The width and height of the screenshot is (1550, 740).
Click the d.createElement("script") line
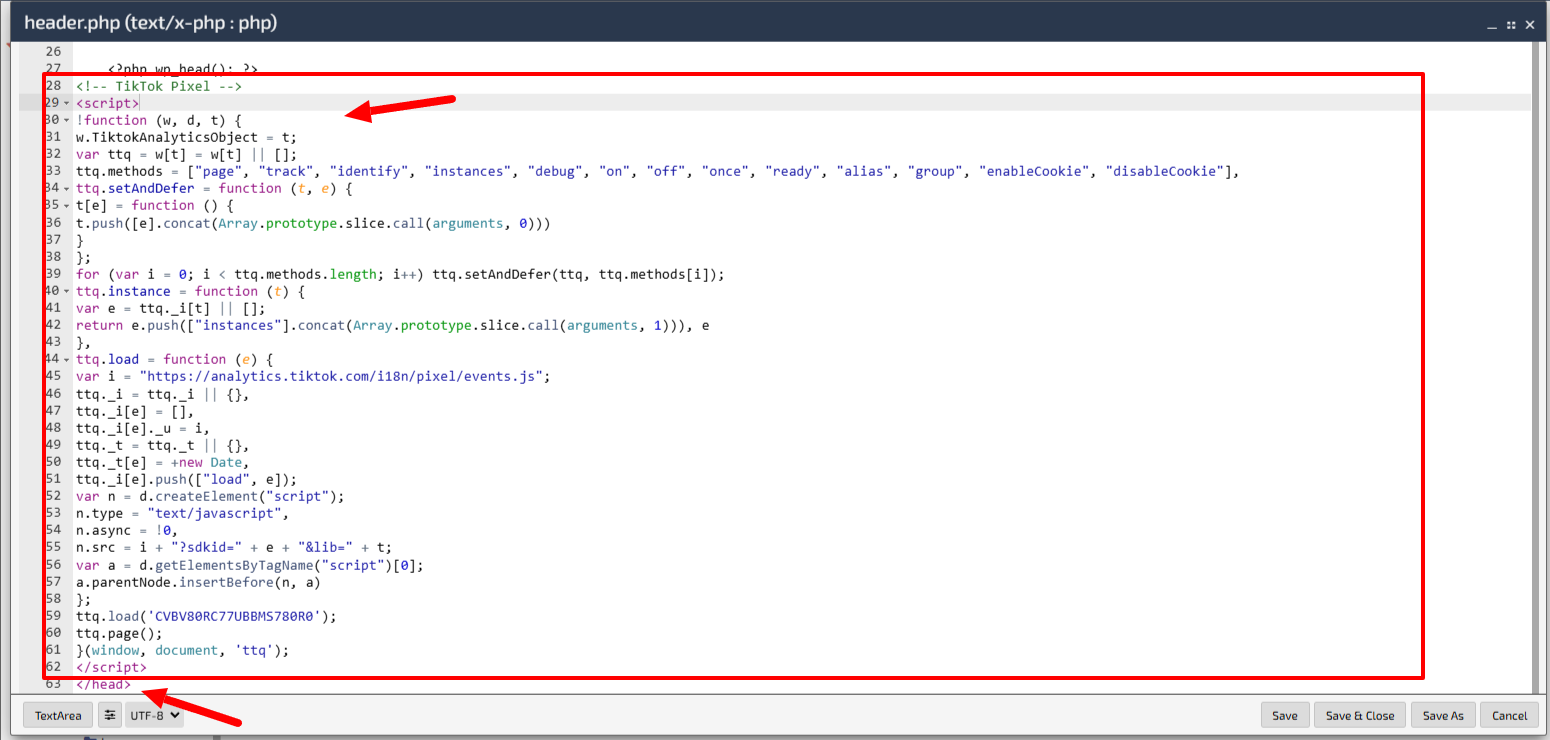[210, 496]
